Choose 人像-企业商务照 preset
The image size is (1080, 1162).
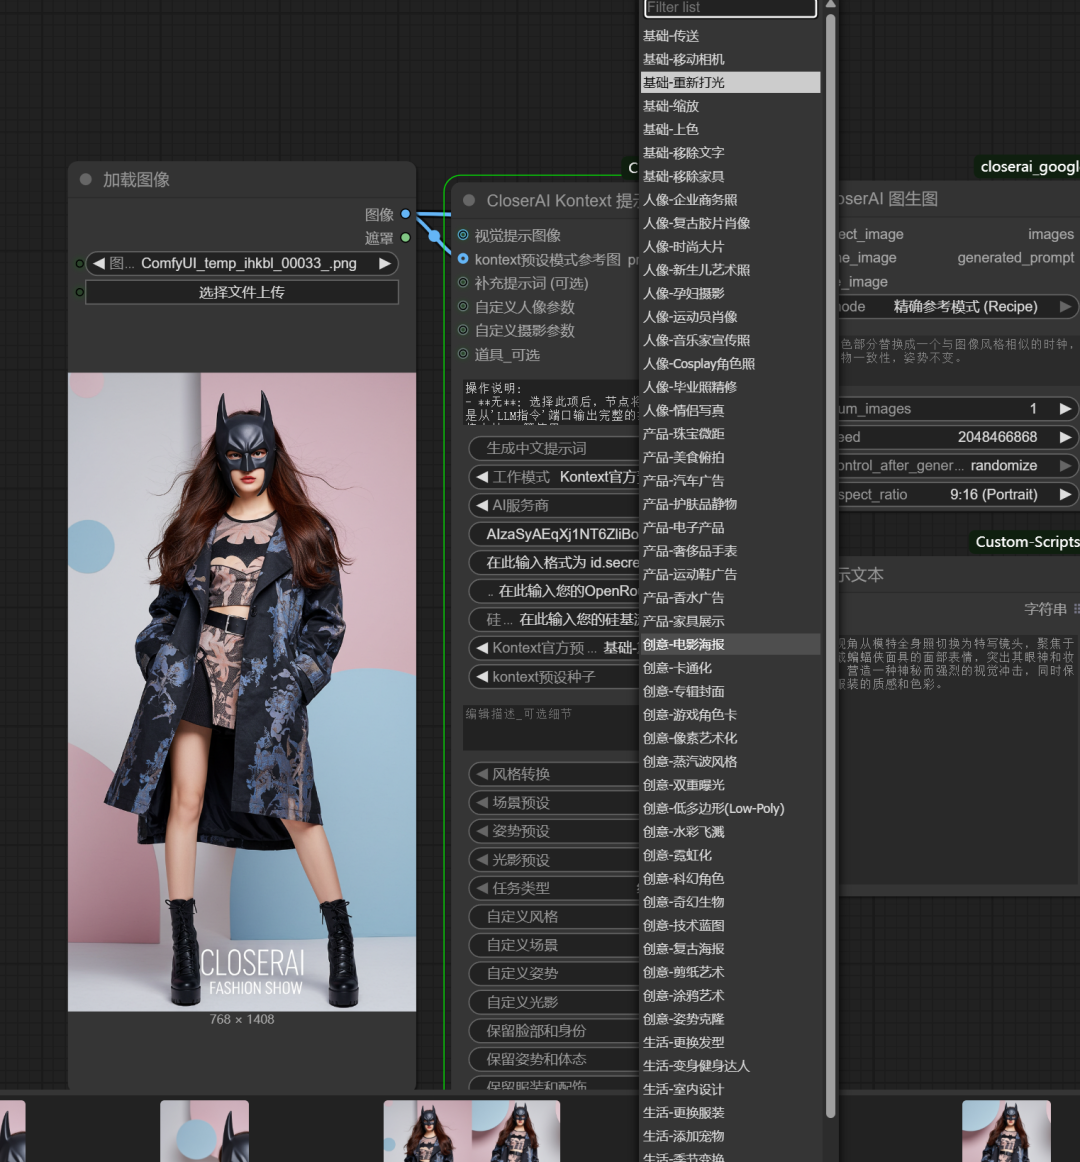(730, 199)
